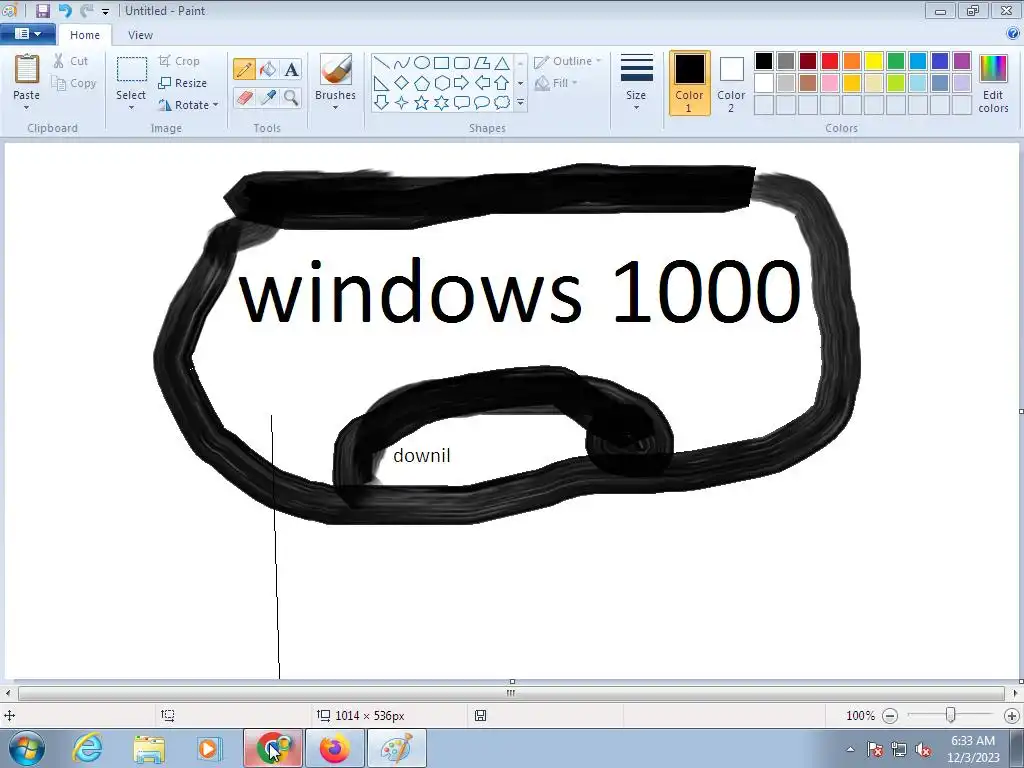Select the Eraser tool
The image size is (1024, 768).
coord(244,98)
